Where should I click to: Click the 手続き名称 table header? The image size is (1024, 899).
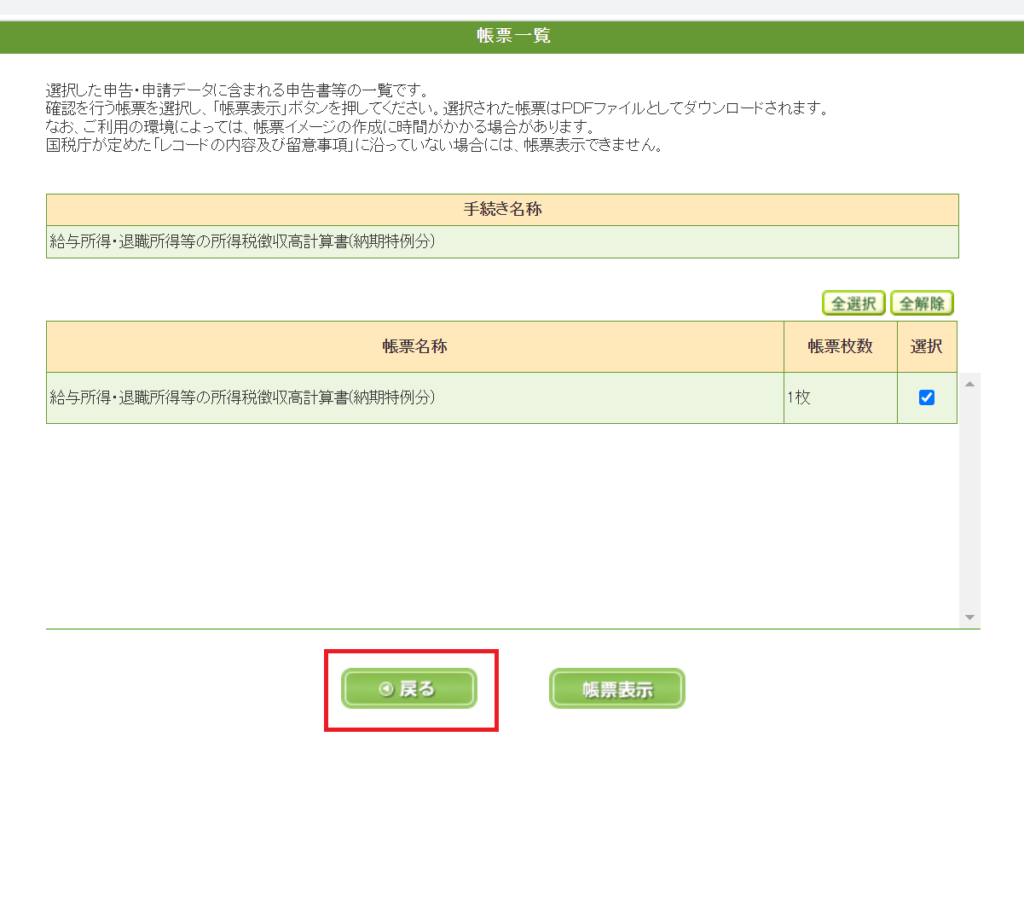tap(502, 209)
